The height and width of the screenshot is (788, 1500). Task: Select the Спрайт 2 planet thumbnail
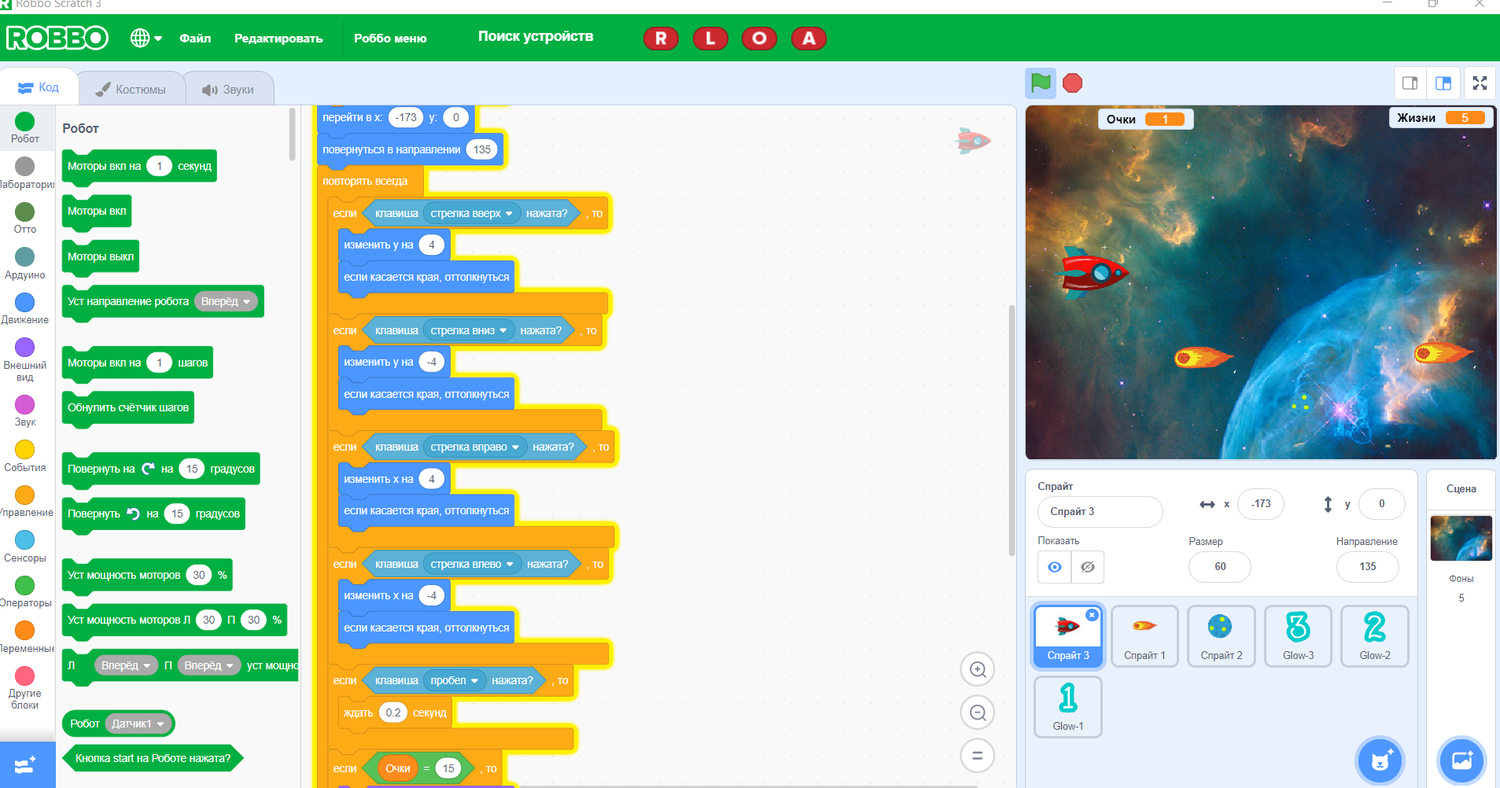coord(1221,636)
